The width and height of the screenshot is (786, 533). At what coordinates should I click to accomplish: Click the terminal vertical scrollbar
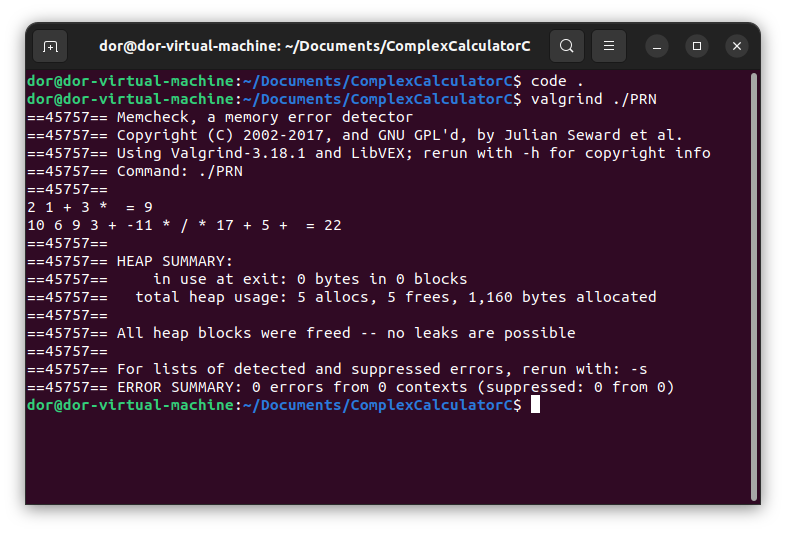coord(754,287)
